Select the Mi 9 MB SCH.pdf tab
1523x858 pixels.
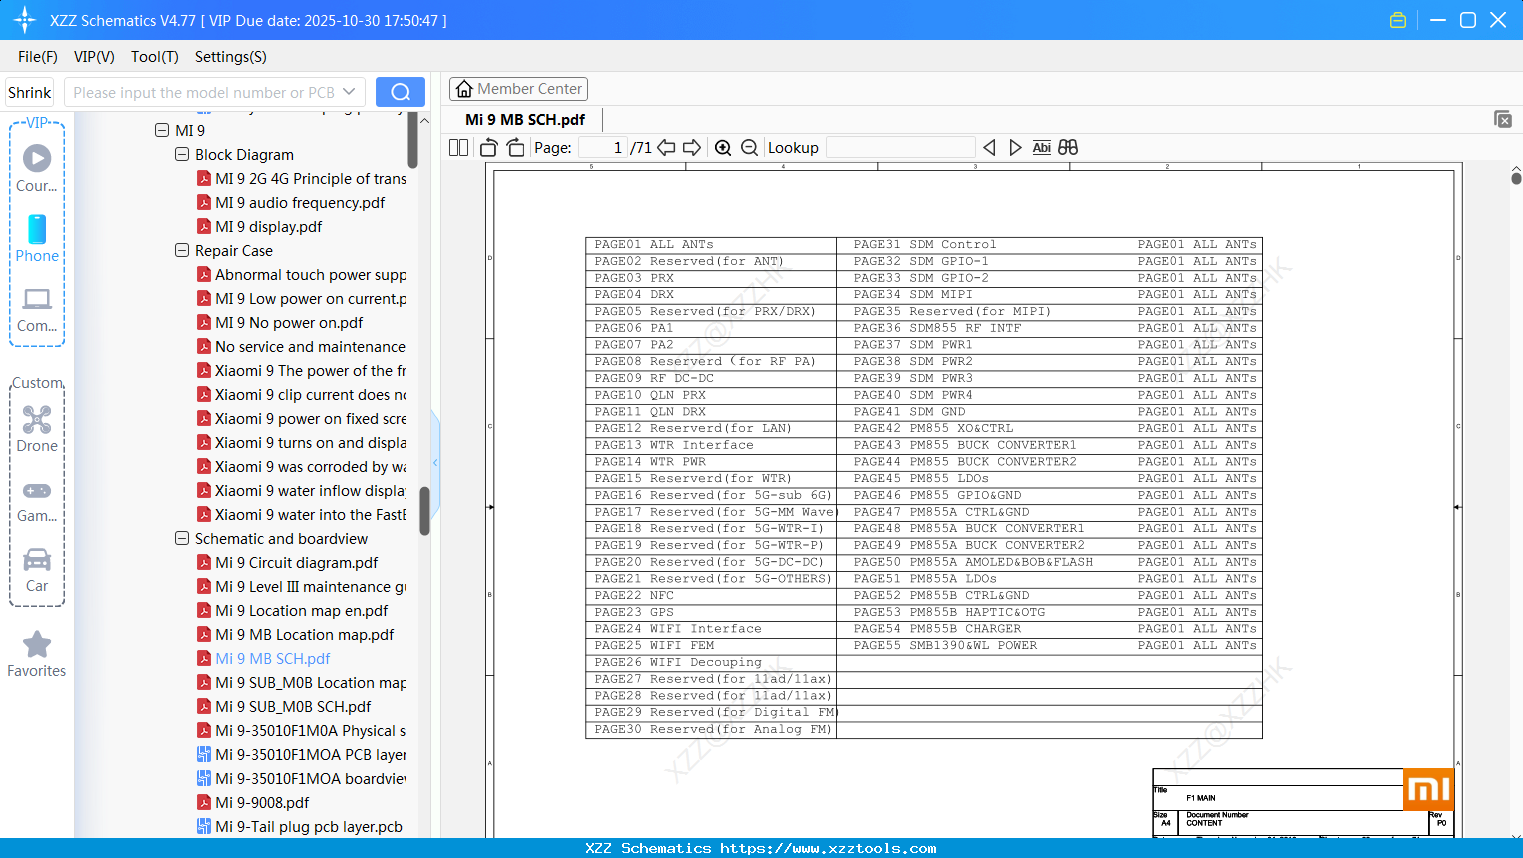[x=525, y=120]
